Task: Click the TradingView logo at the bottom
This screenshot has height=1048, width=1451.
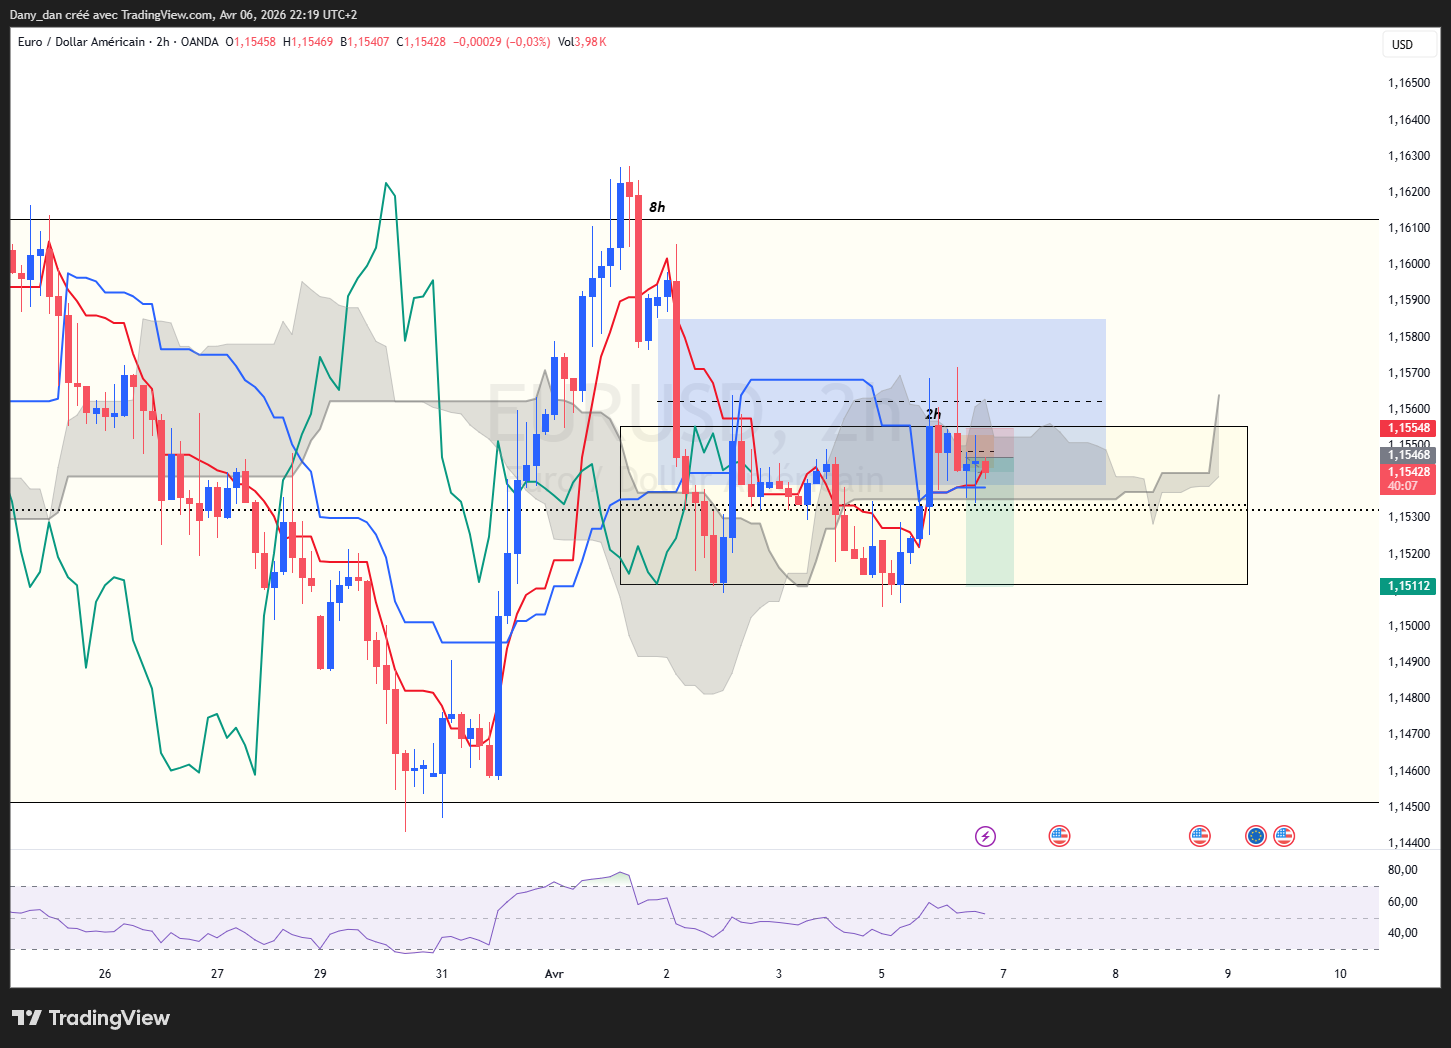Action: (91, 1018)
